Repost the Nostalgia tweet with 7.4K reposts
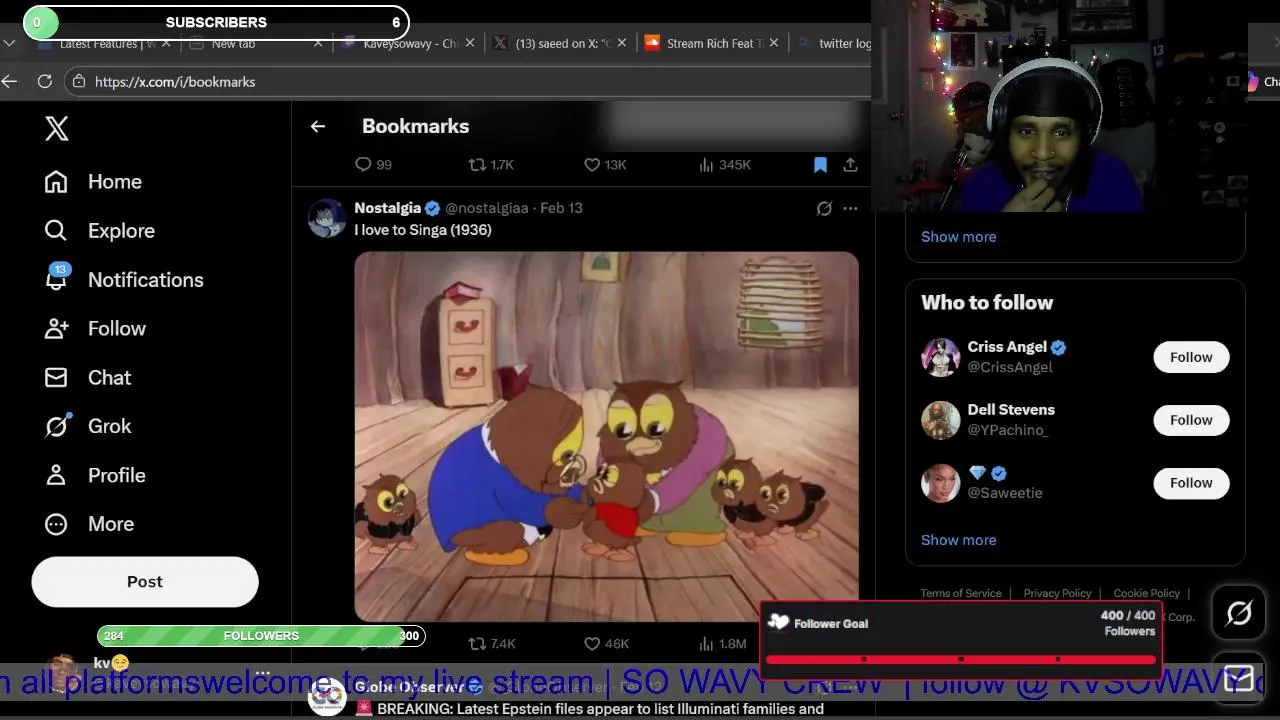The width and height of the screenshot is (1280, 720). coord(492,644)
